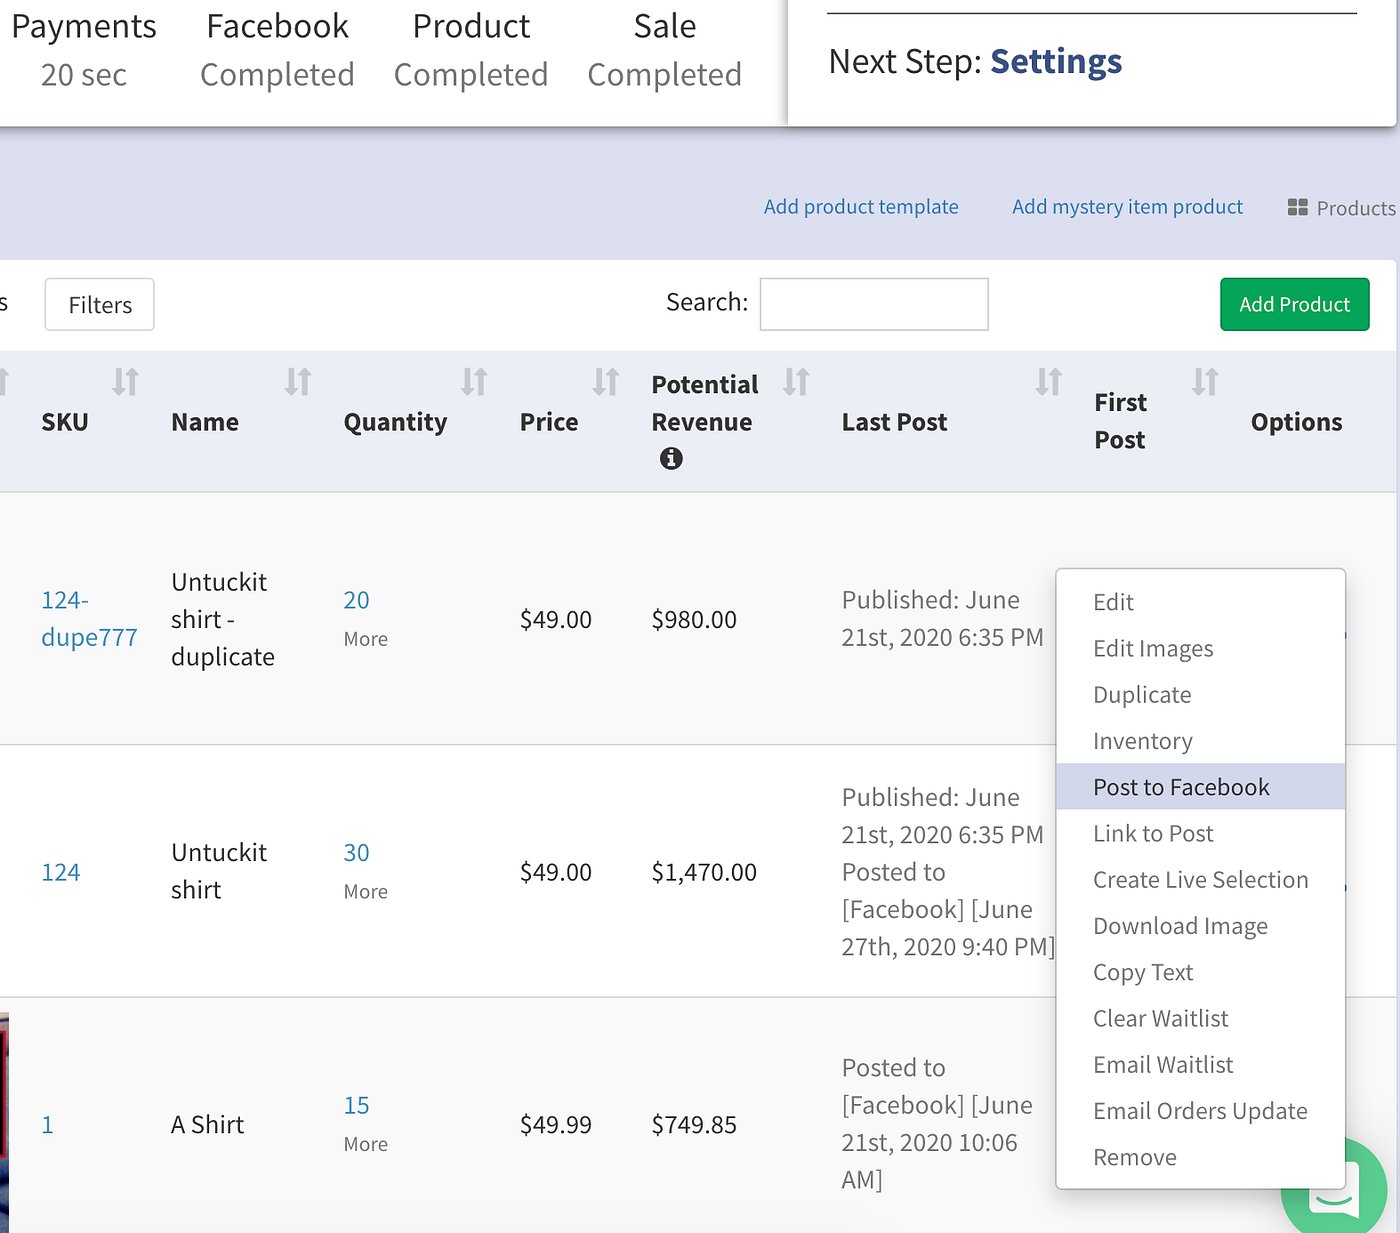
Task: Choose Download Image from menu
Action: (x=1201, y=926)
